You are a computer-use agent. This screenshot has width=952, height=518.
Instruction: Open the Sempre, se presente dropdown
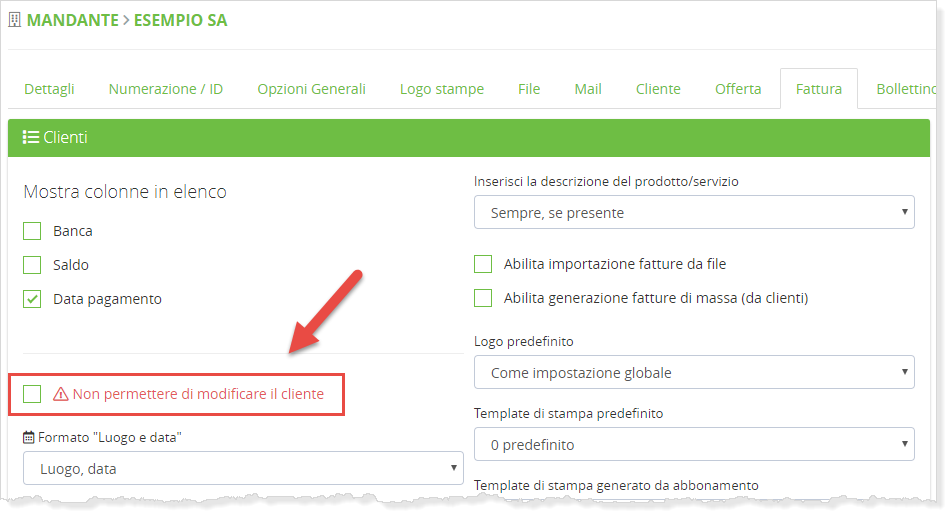[693, 212]
